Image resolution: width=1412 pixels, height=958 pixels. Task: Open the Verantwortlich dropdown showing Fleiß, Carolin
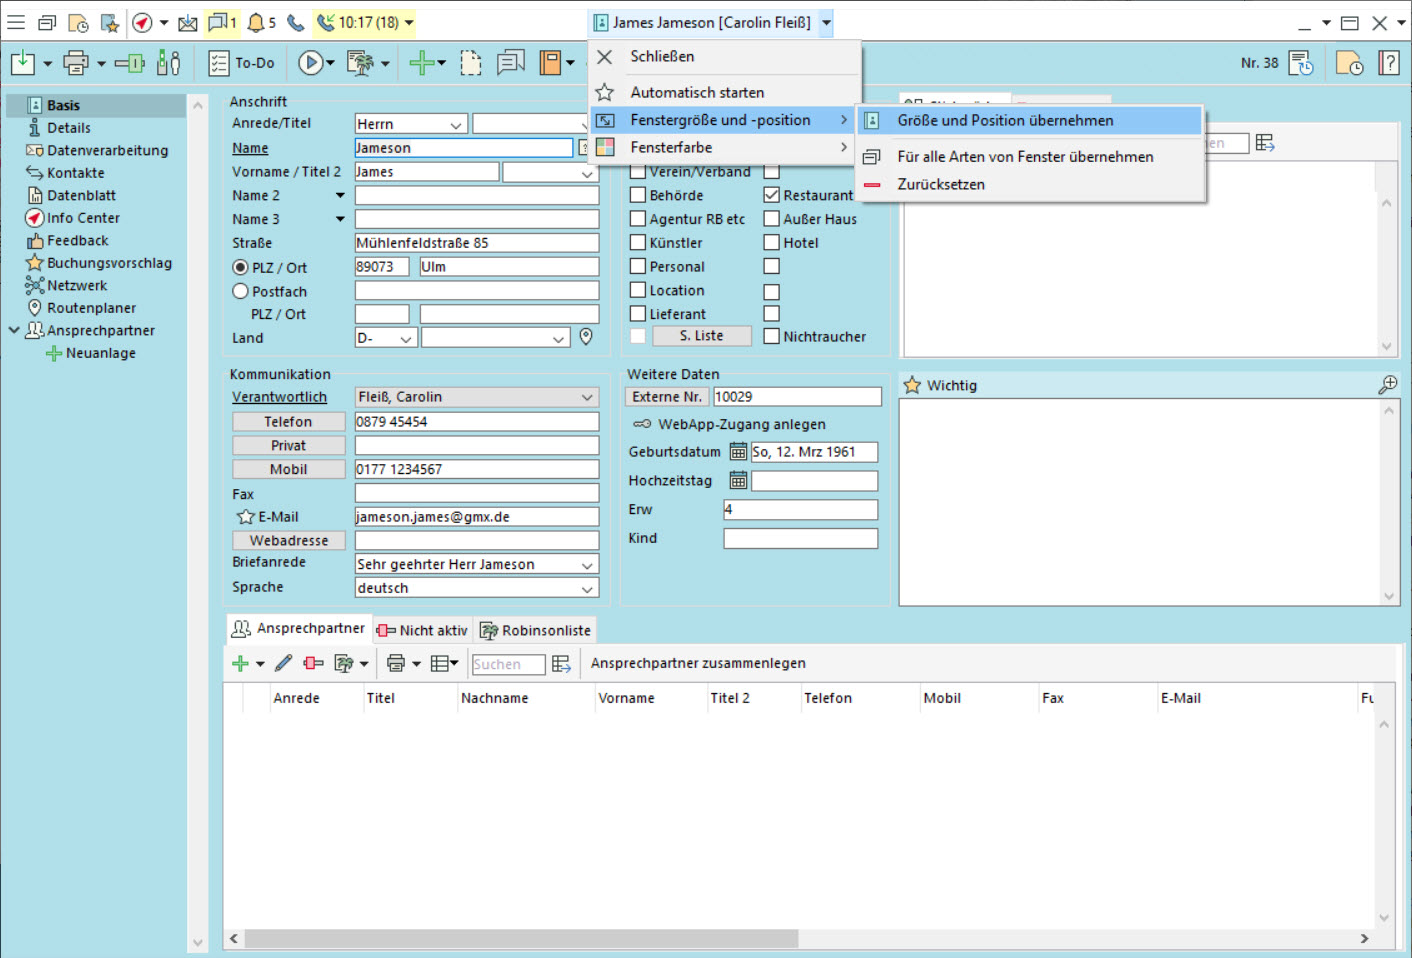click(x=476, y=397)
